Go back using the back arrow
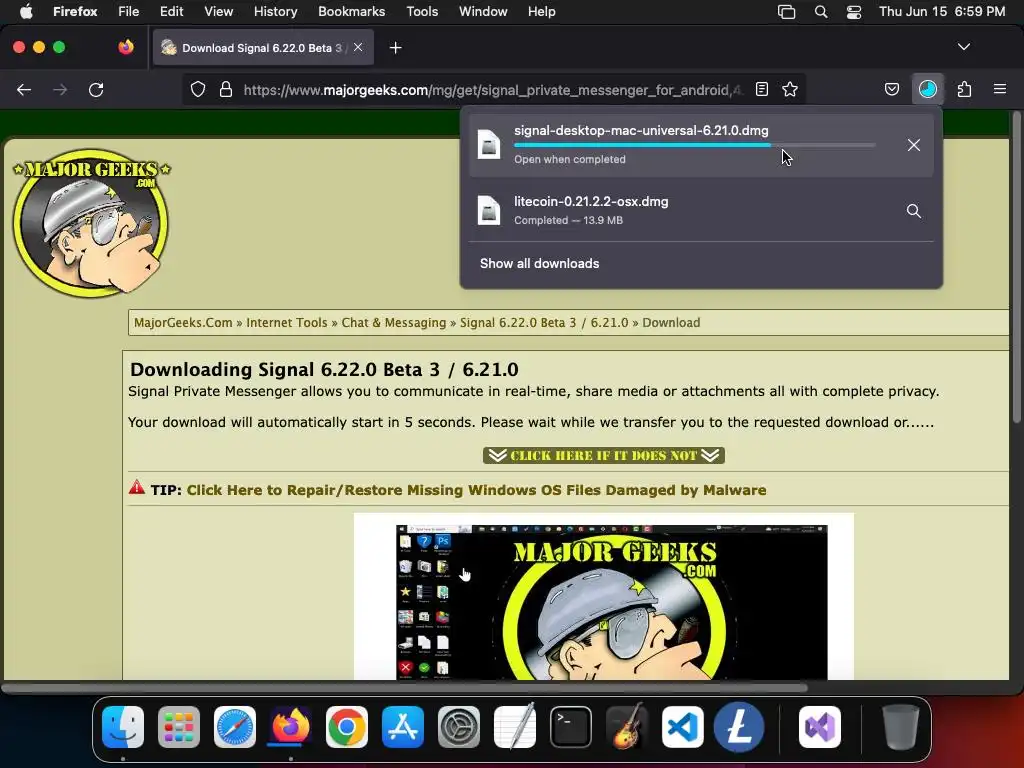This screenshot has width=1024, height=768. (24, 89)
